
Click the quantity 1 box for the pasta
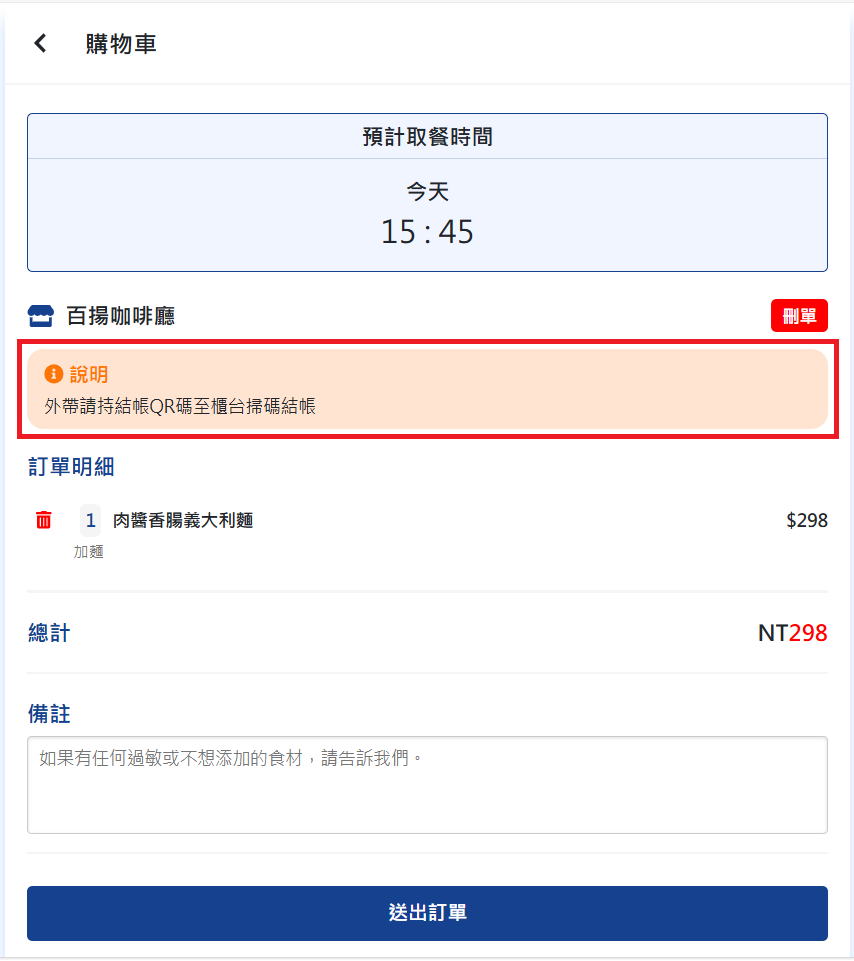90,520
